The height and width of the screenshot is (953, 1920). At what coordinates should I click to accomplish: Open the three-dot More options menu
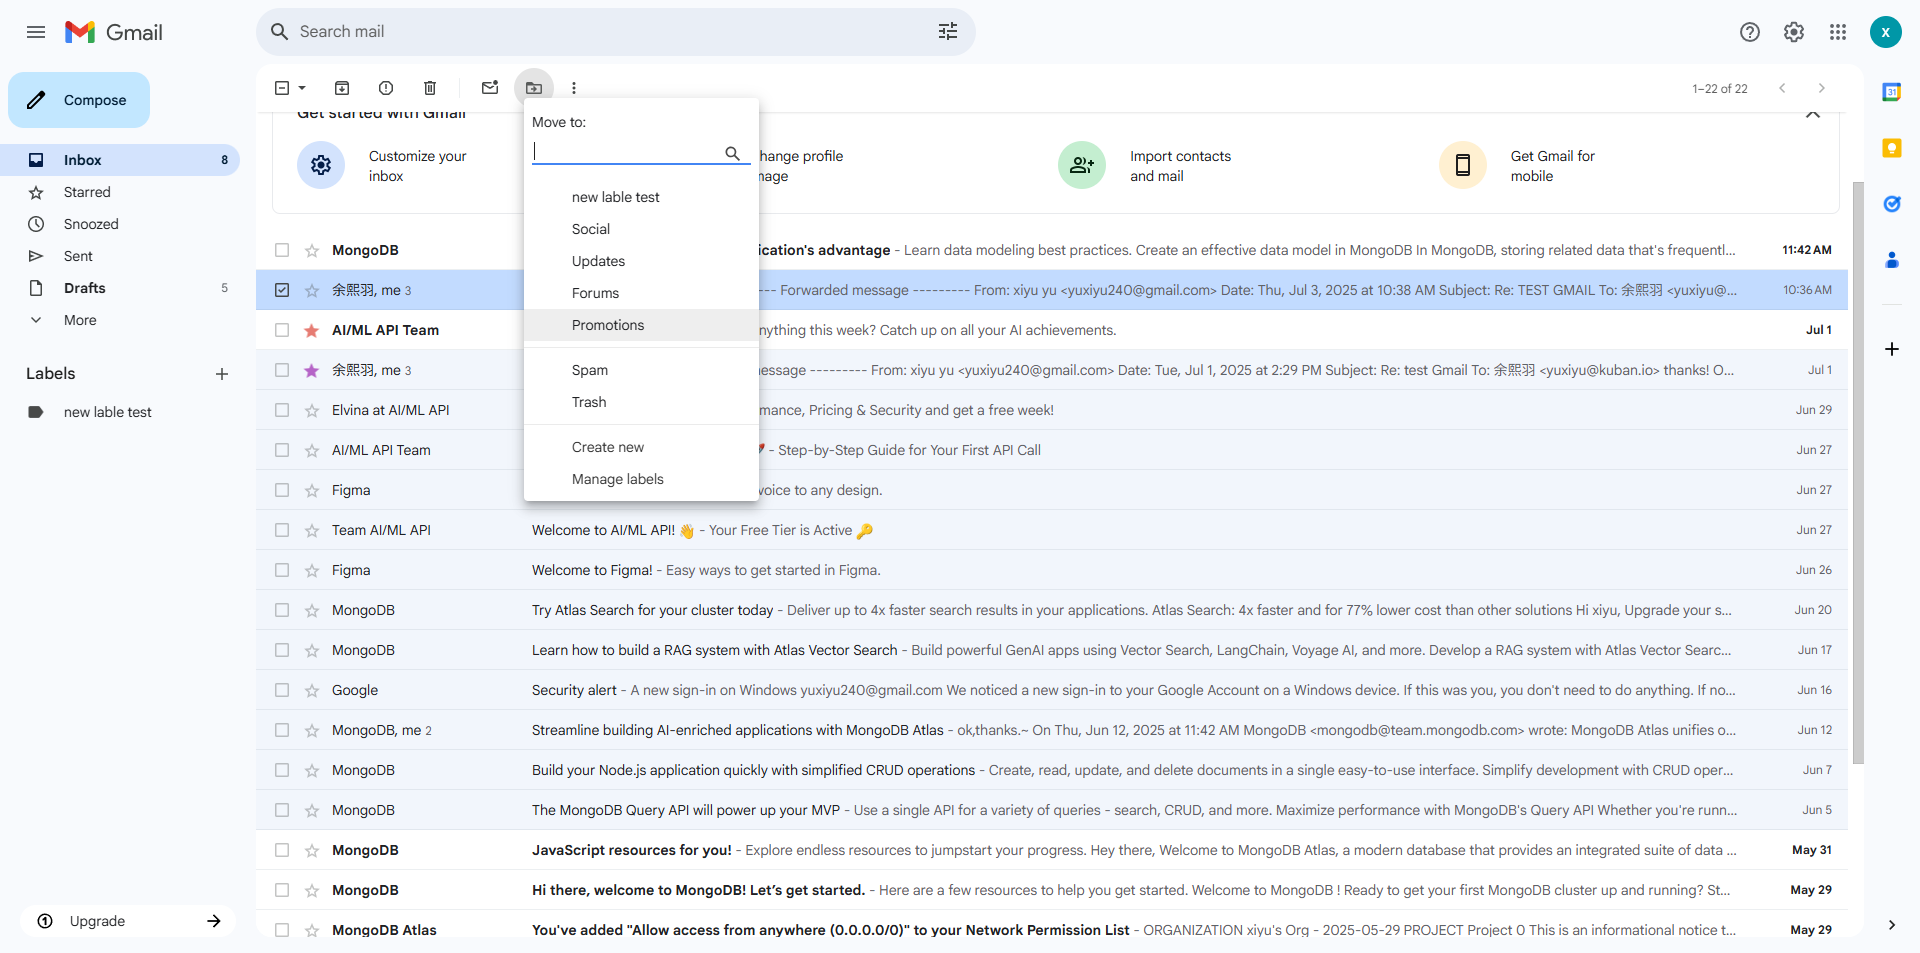tap(574, 88)
